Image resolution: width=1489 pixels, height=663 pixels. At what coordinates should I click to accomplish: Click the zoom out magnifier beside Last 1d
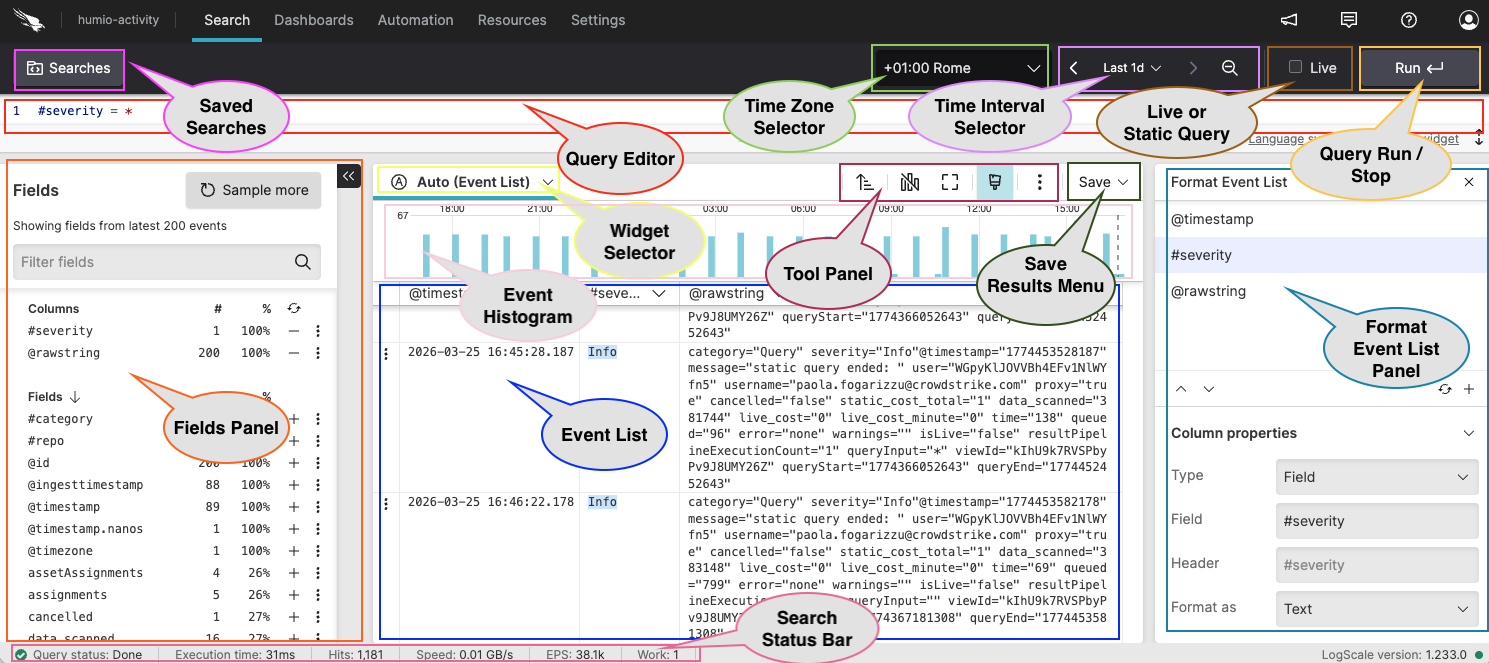1228,68
